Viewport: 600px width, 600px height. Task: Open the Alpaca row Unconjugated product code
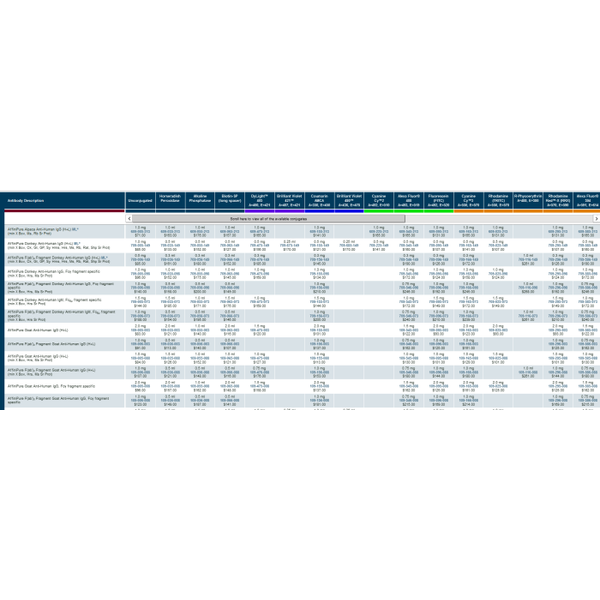click(140, 232)
